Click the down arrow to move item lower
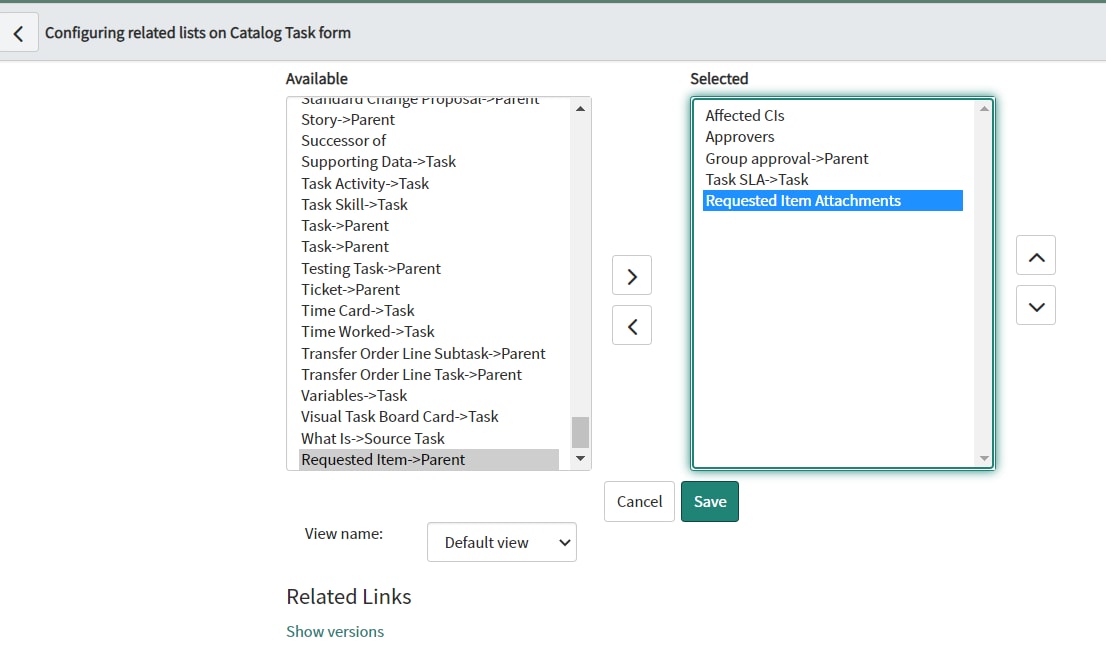Screen dimensions: 1106x657 tap(1035, 305)
